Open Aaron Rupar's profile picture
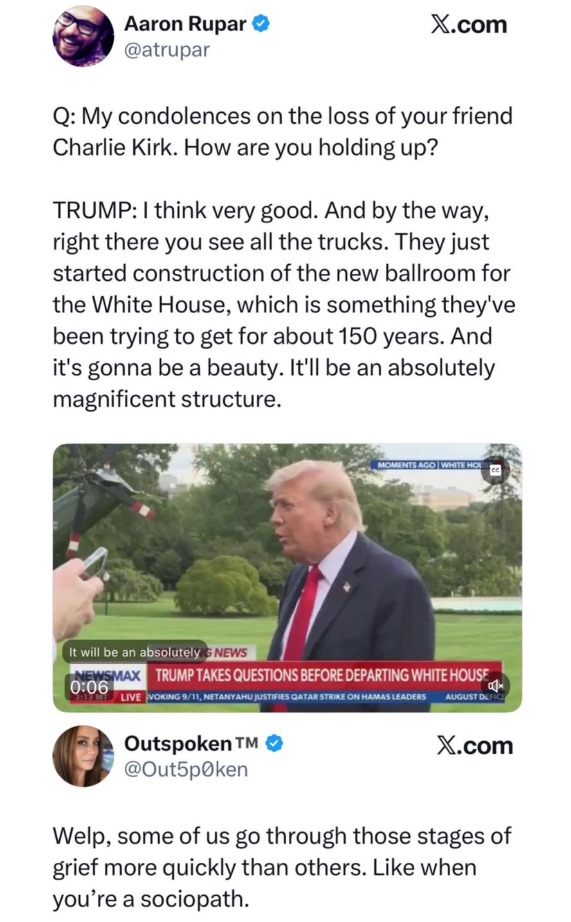Screen dimensions: 571x922 click(x=83, y=36)
